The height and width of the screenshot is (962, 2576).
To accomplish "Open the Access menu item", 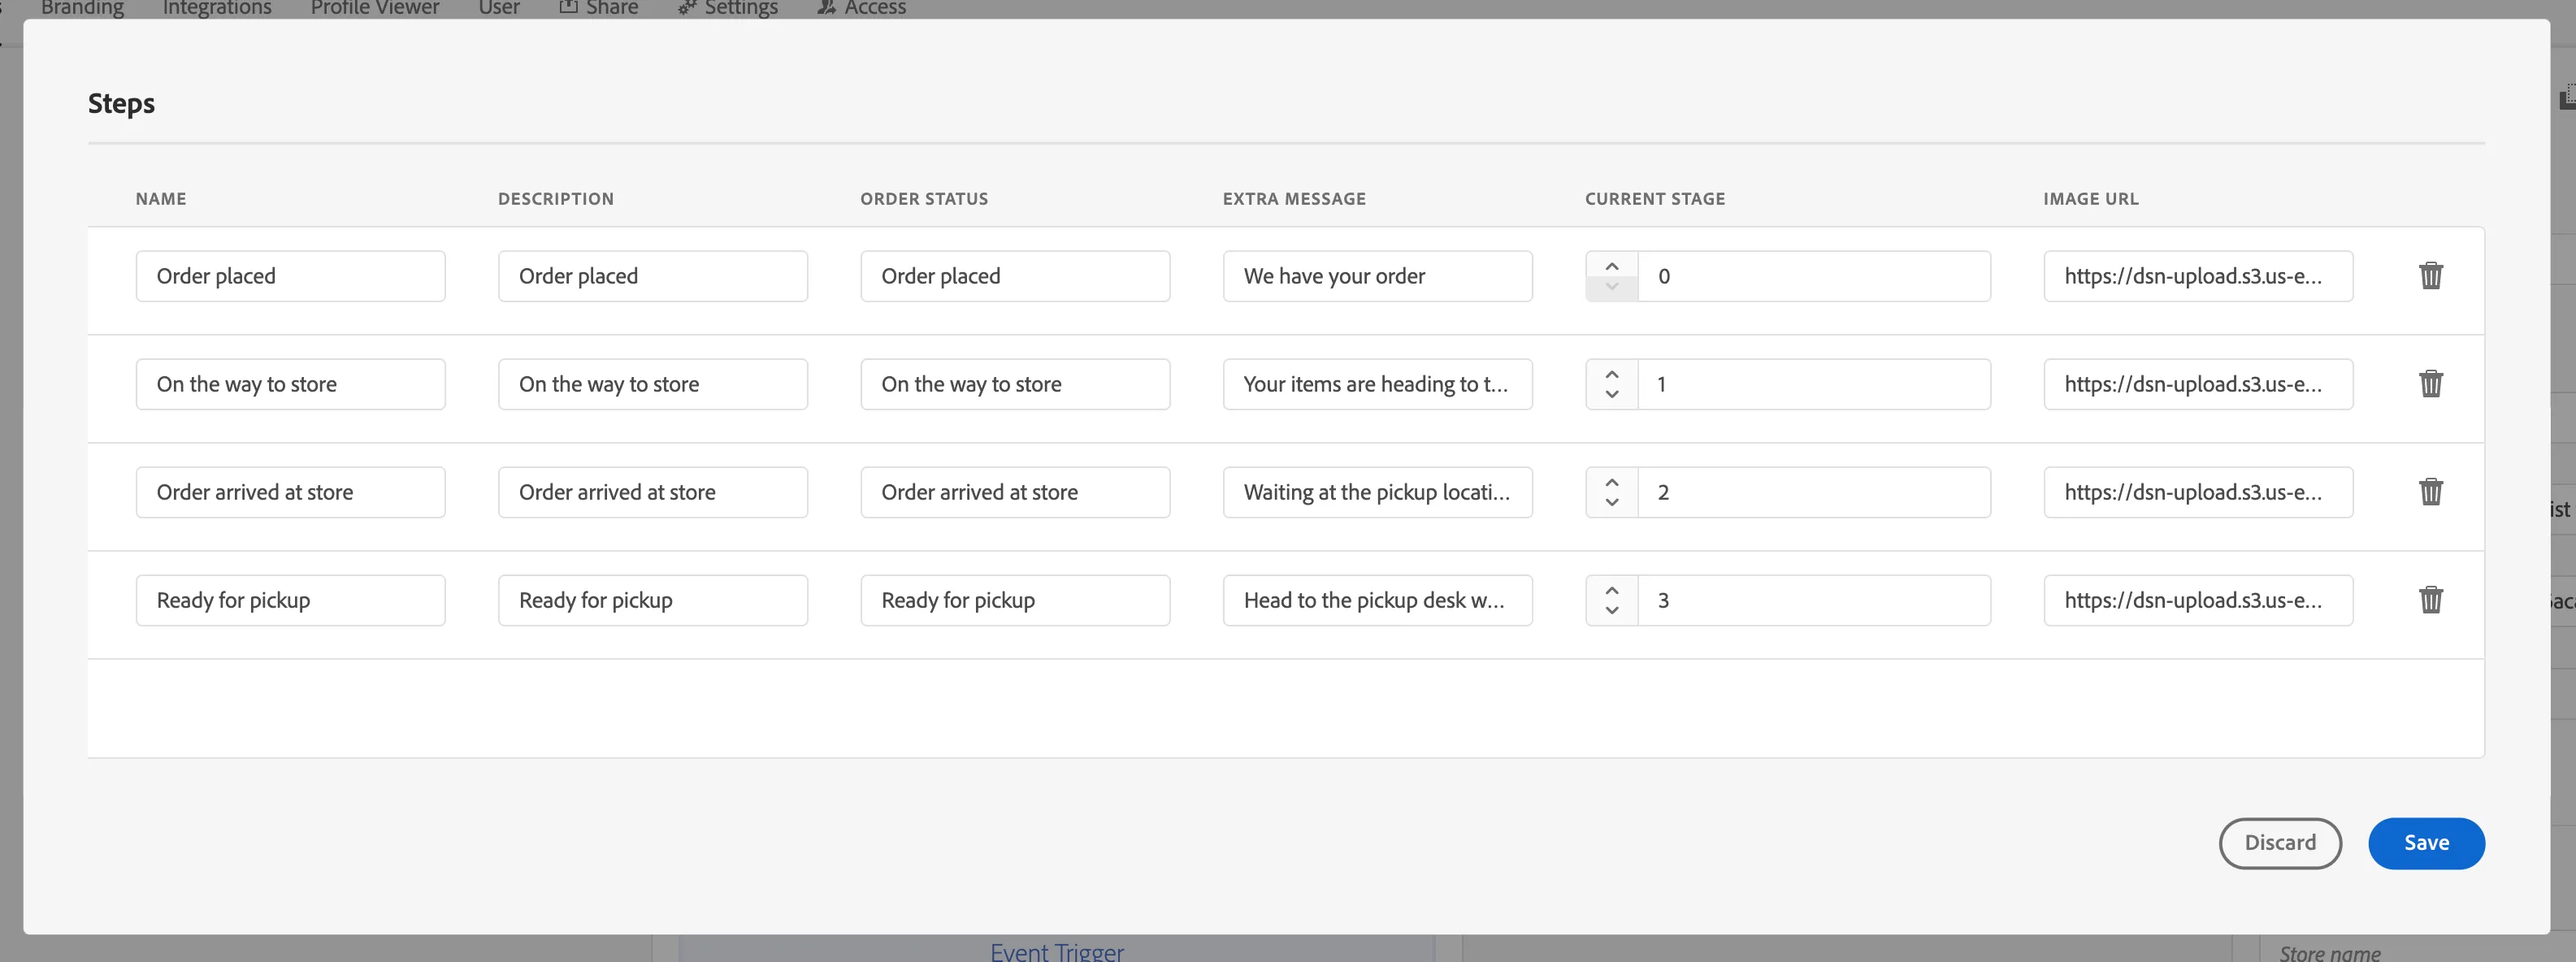I will click(x=861, y=8).
